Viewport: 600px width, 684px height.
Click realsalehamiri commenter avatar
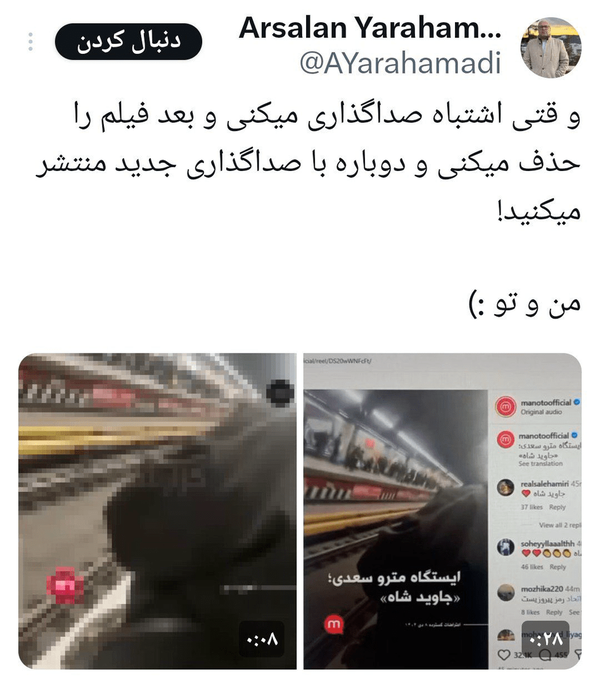(505, 487)
